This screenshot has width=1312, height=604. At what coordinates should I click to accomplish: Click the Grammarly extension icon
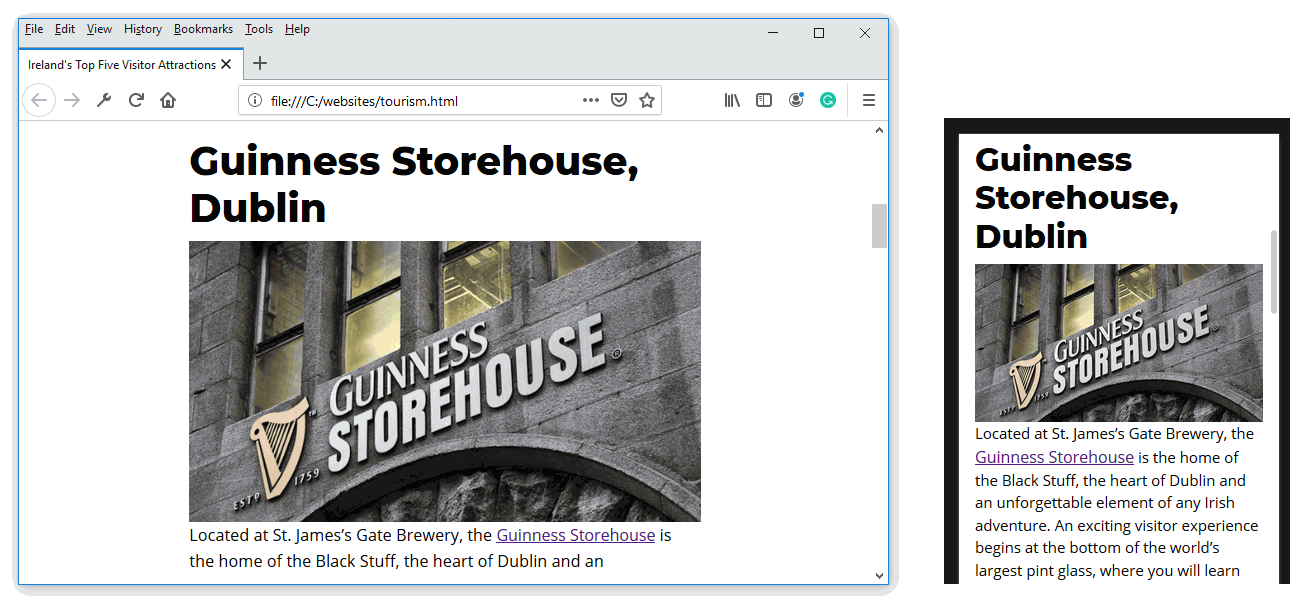pos(828,100)
